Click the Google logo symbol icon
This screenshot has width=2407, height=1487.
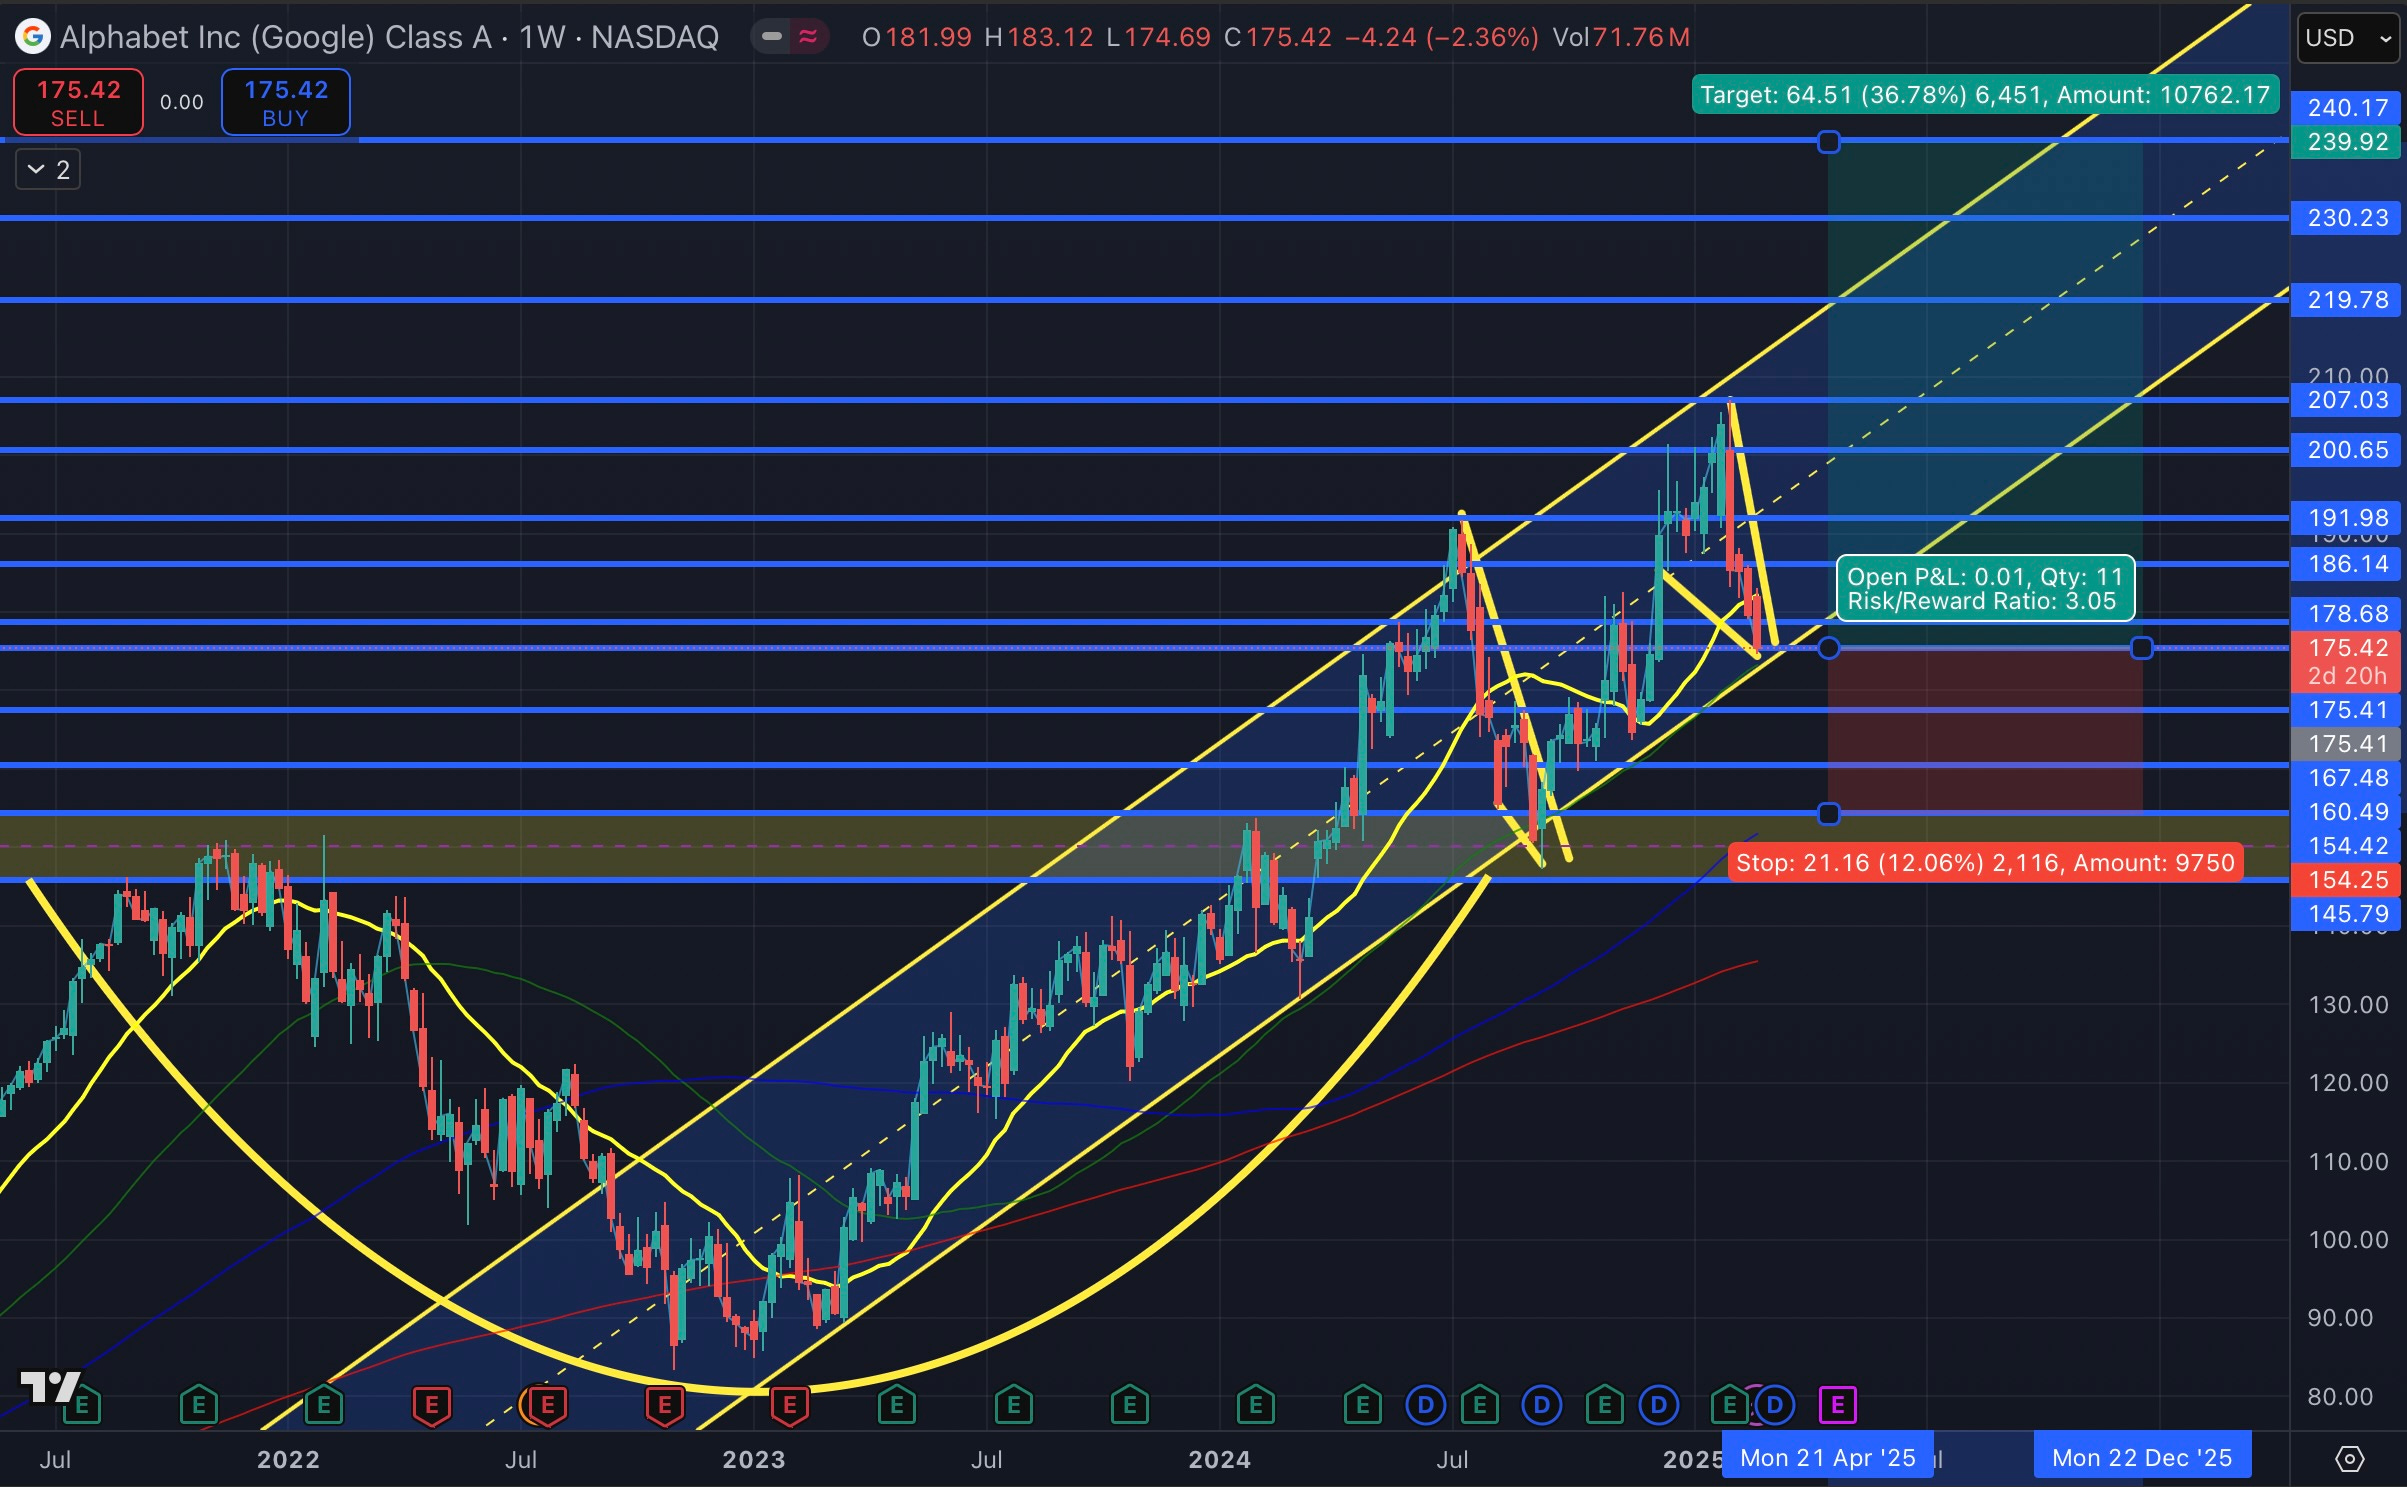coord(33,37)
